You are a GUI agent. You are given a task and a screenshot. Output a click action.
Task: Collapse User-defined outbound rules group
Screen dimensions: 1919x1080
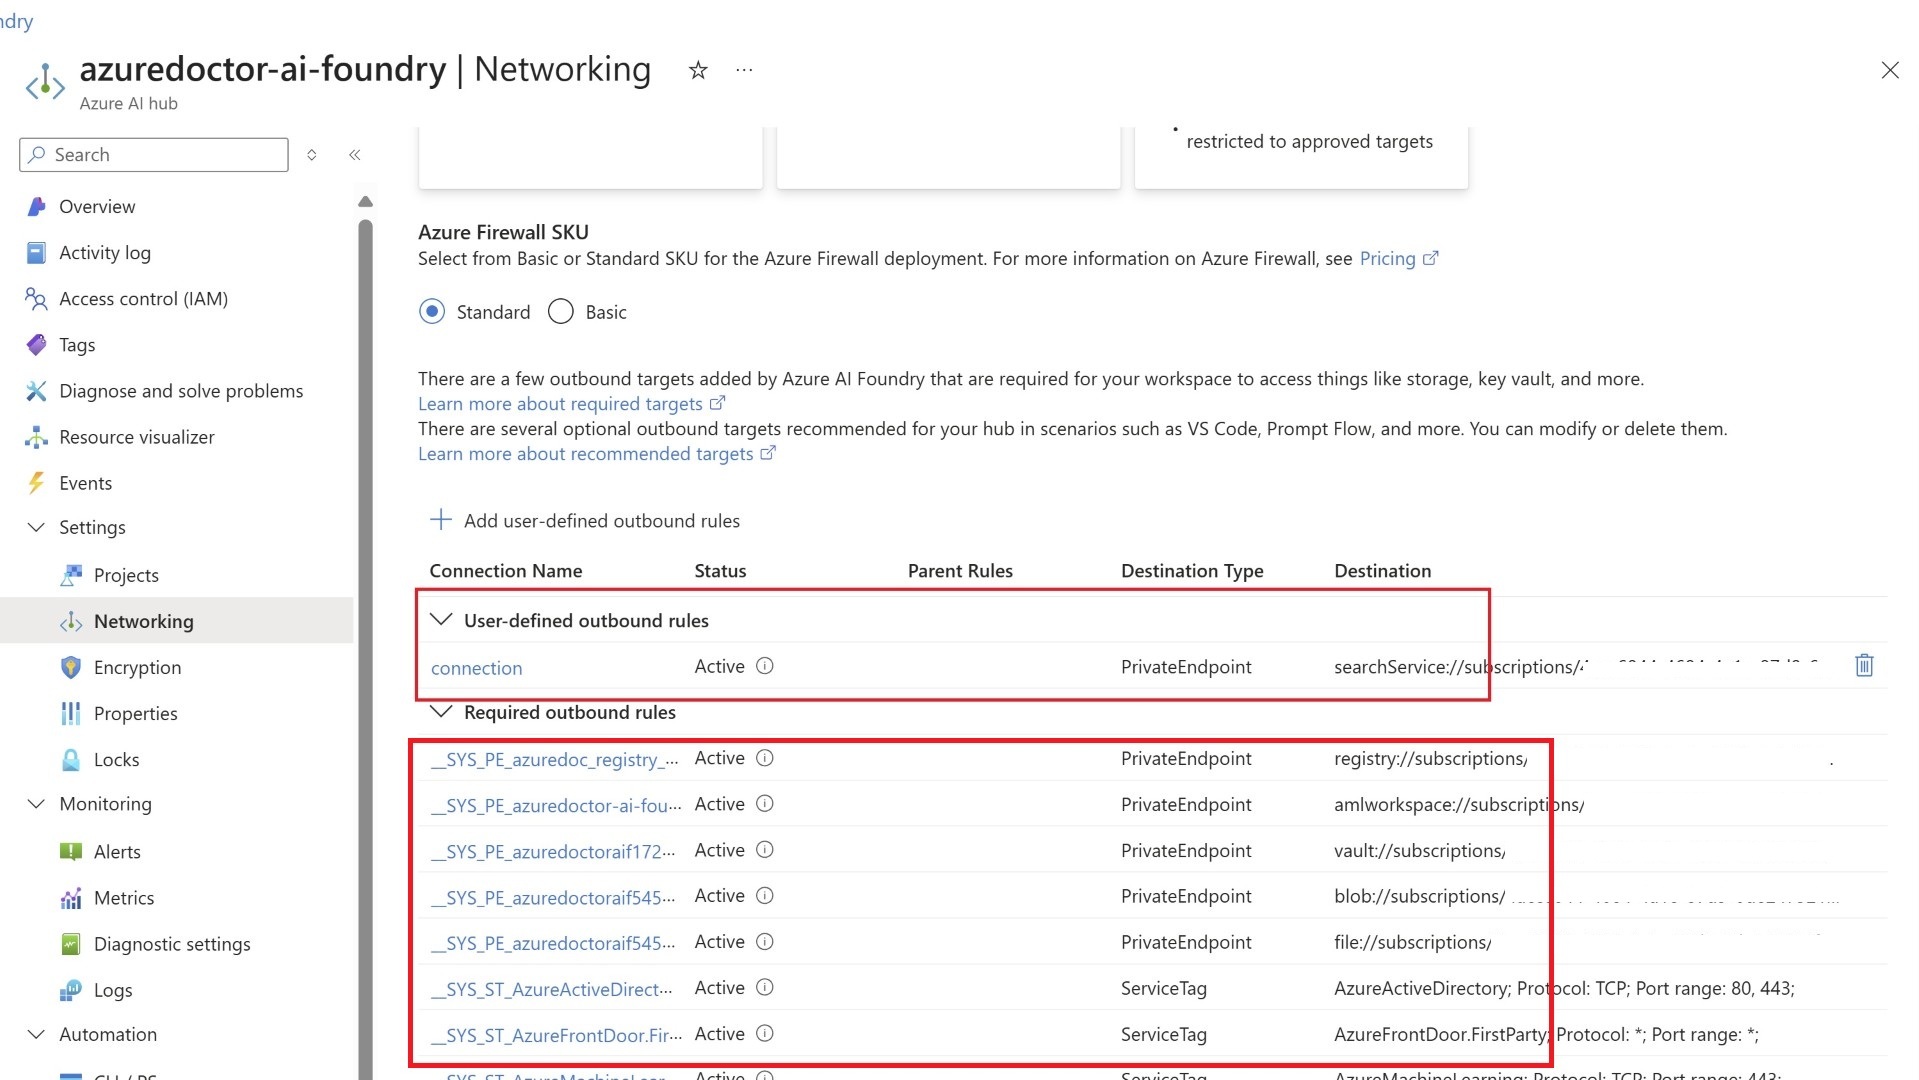click(x=441, y=620)
